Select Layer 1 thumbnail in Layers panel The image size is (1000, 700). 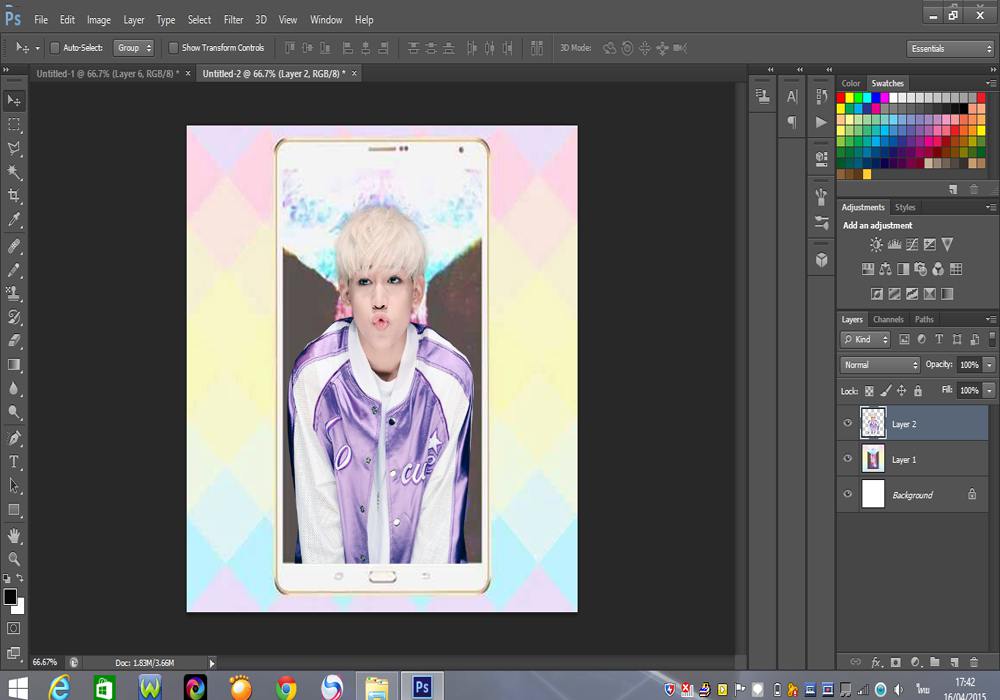873,459
